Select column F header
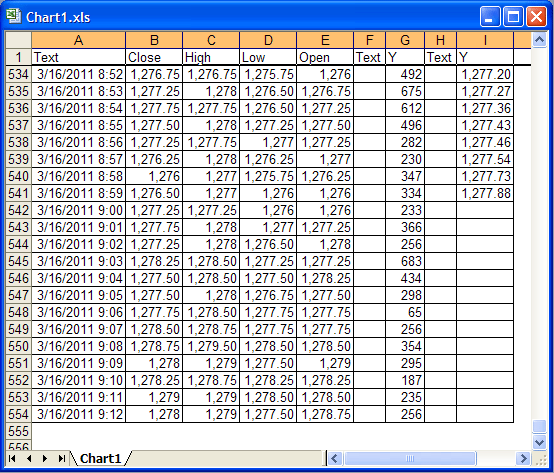This screenshot has width=554, height=473. click(x=370, y=40)
